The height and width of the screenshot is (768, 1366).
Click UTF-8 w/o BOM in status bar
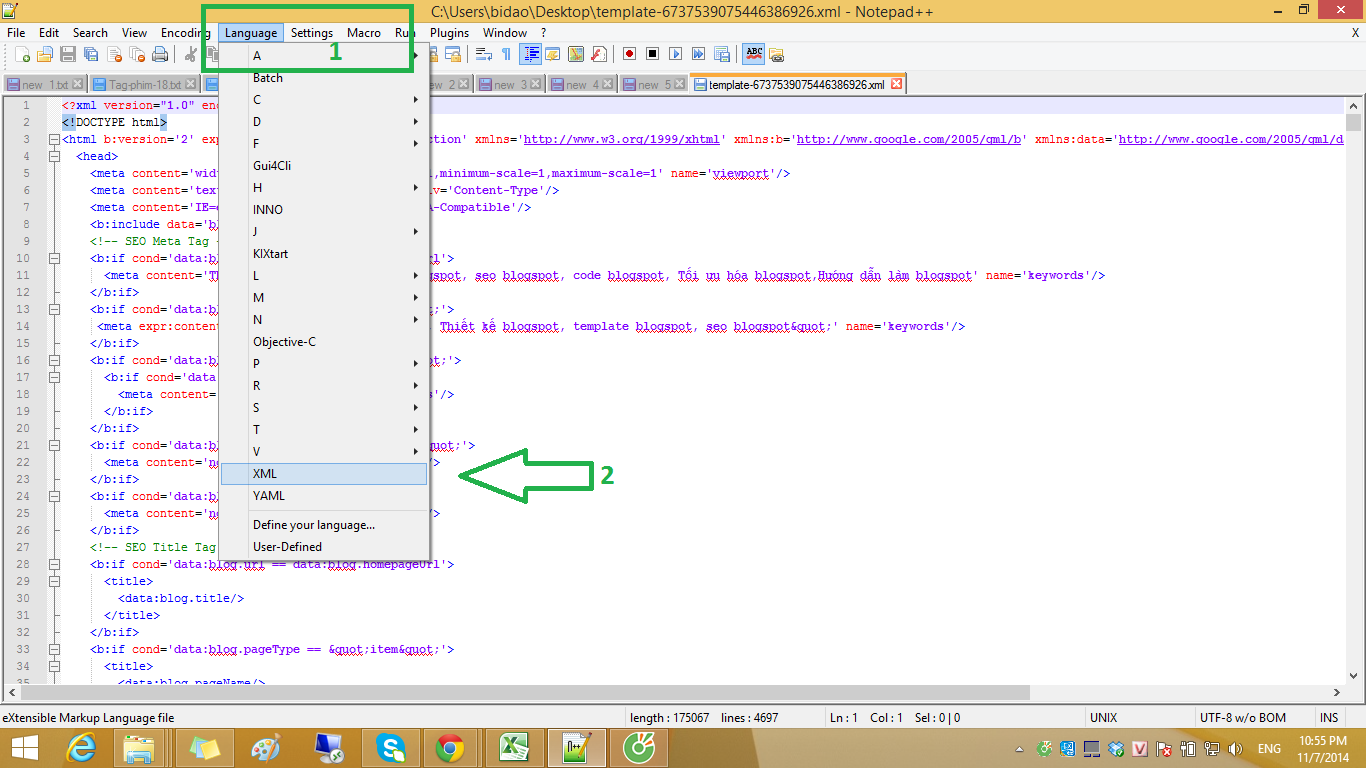(x=1243, y=717)
